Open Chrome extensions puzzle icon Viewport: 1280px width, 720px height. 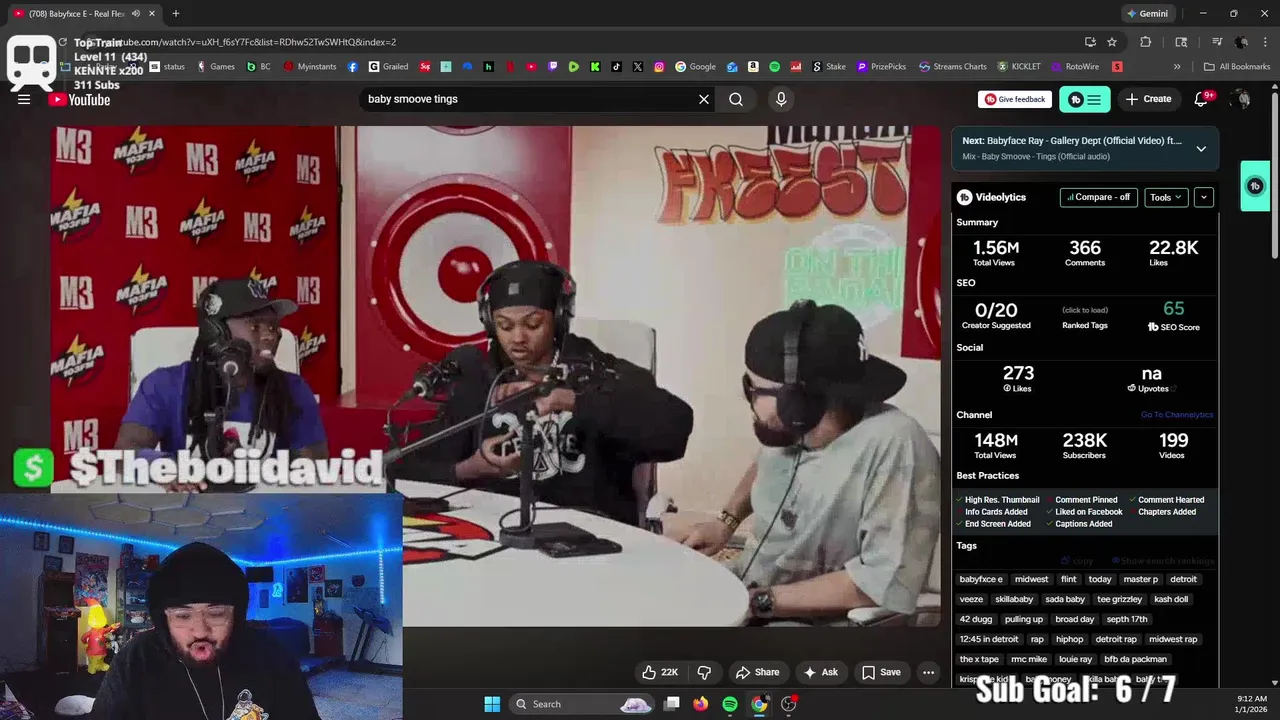click(x=1146, y=42)
